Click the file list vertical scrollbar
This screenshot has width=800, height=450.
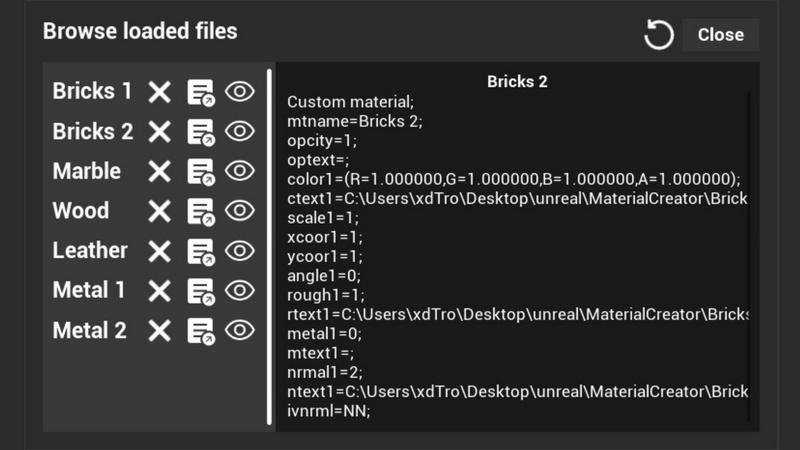268,245
